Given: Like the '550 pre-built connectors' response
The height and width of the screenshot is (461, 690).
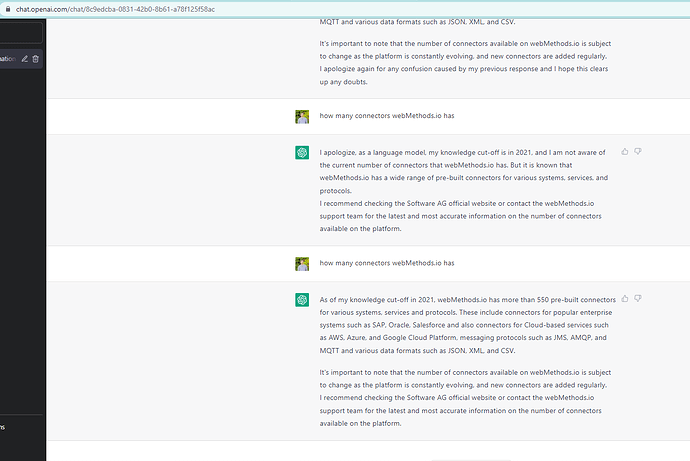Looking at the screenshot, I should (624, 299).
